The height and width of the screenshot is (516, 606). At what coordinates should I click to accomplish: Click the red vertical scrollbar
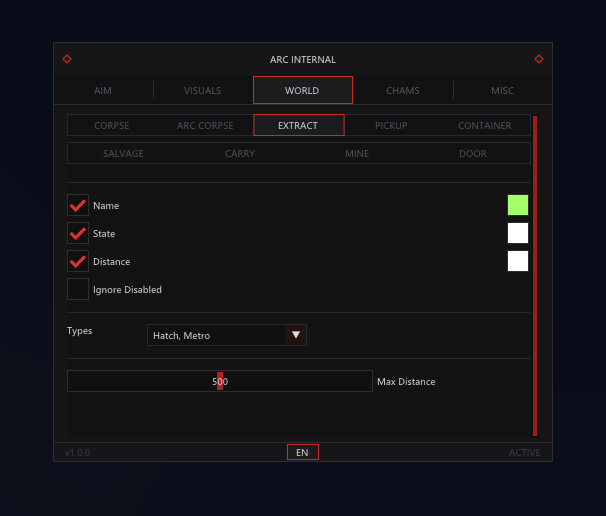pos(535,276)
